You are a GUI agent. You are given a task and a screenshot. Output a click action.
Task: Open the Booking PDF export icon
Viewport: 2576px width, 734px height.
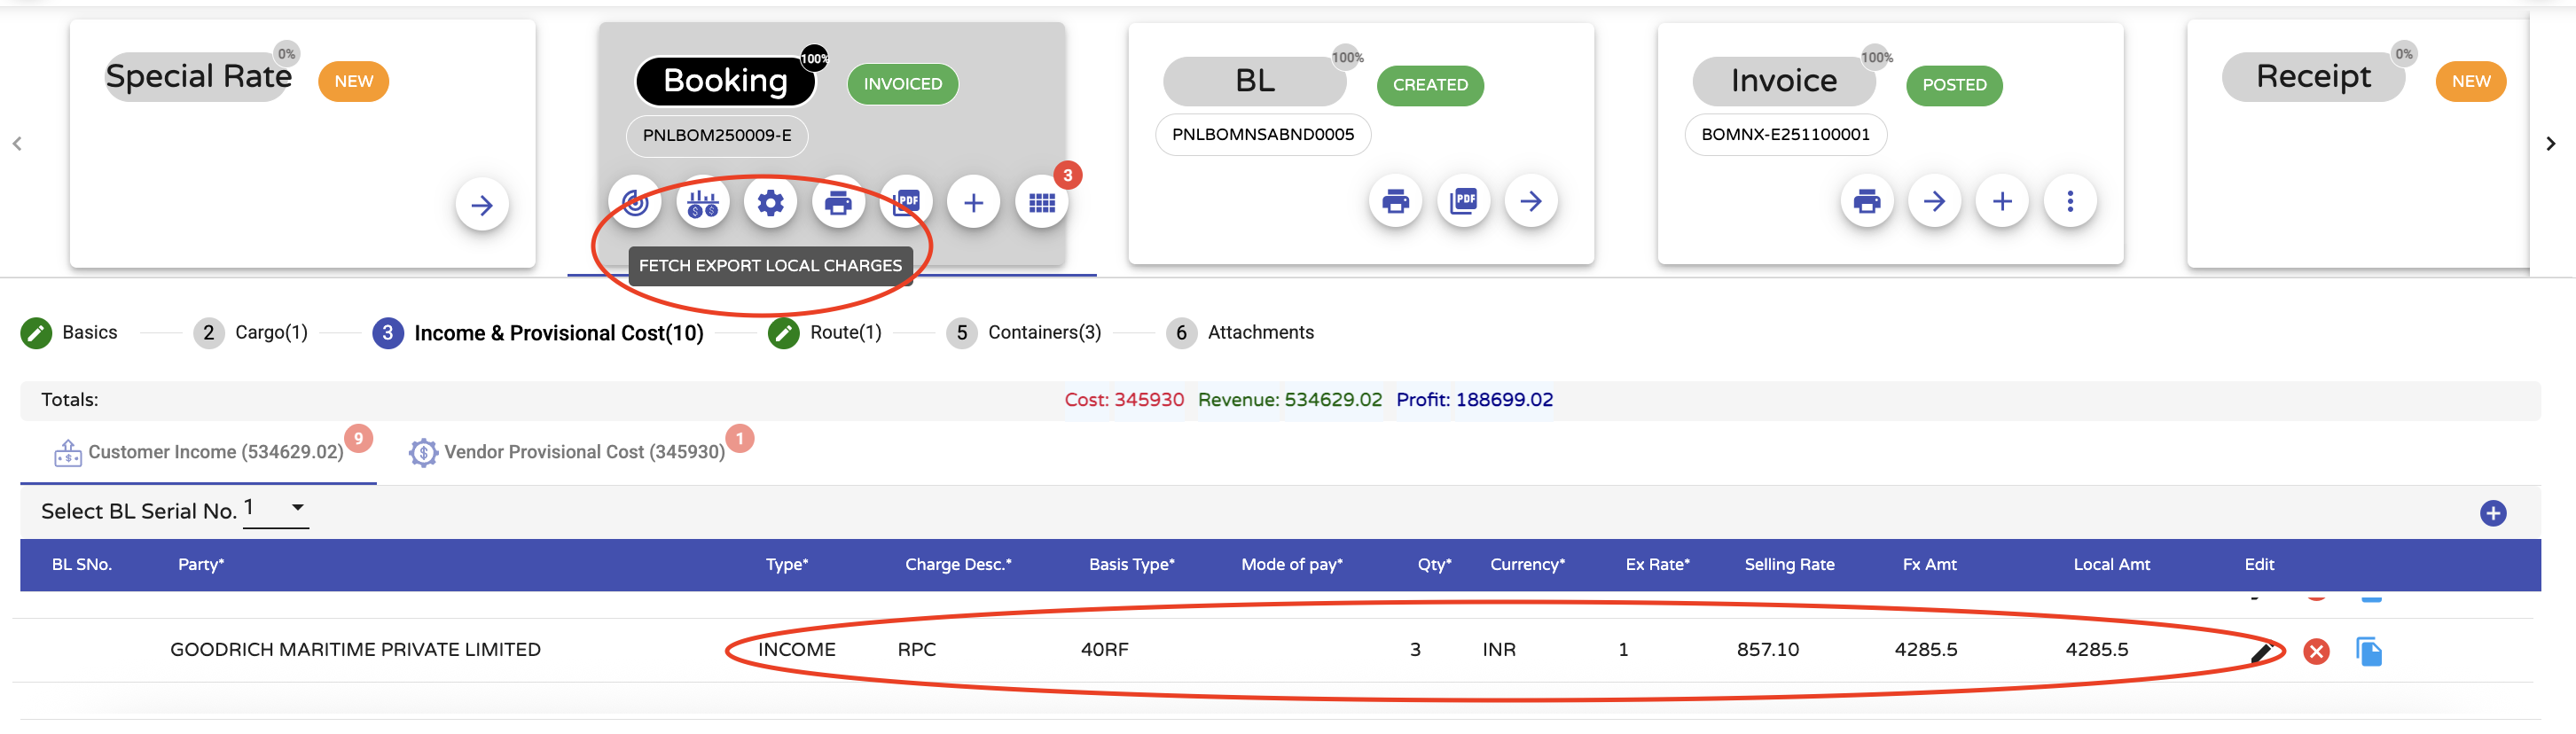coord(905,201)
